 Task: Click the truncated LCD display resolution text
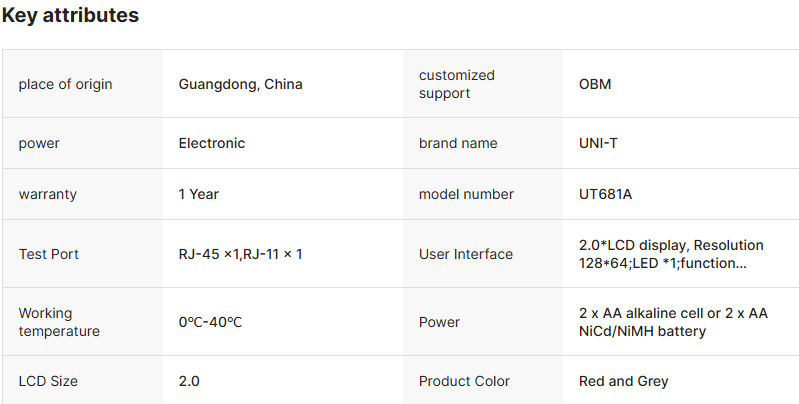671,254
